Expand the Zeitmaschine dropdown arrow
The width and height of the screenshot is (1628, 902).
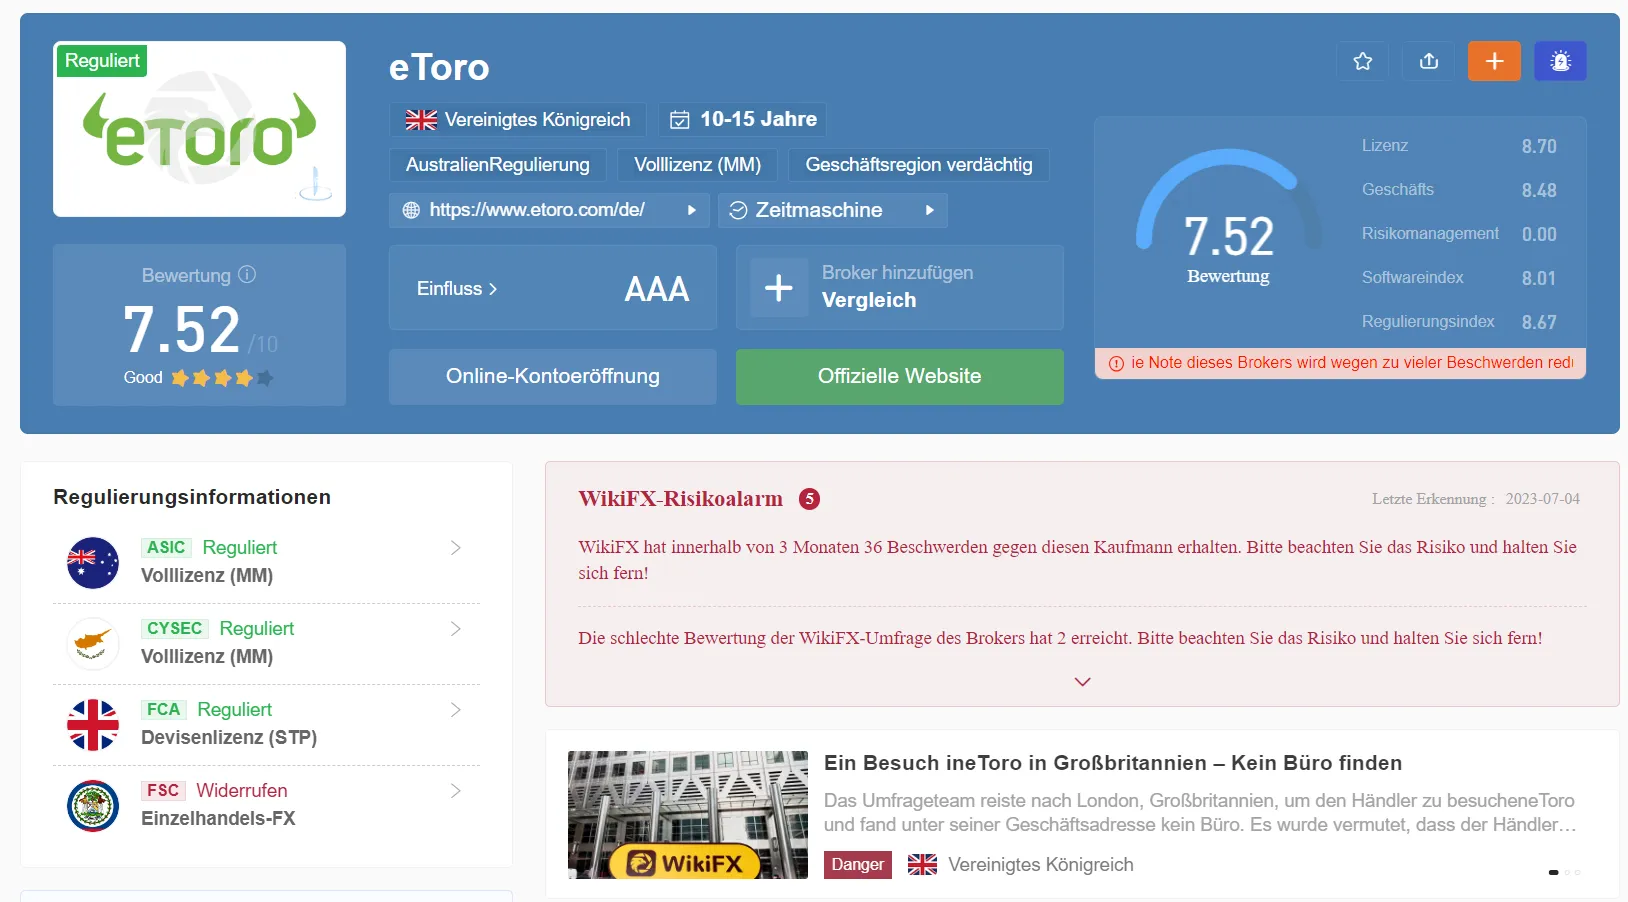(929, 210)
